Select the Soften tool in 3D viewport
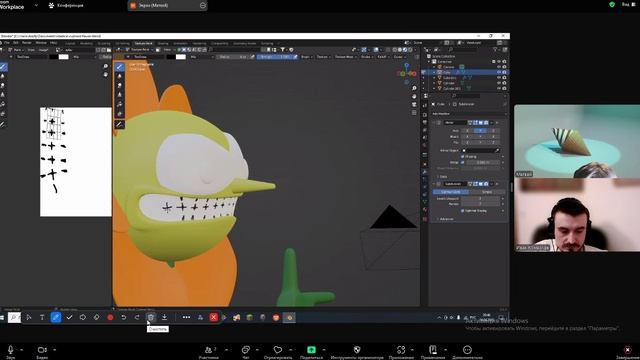 [119, 76]
